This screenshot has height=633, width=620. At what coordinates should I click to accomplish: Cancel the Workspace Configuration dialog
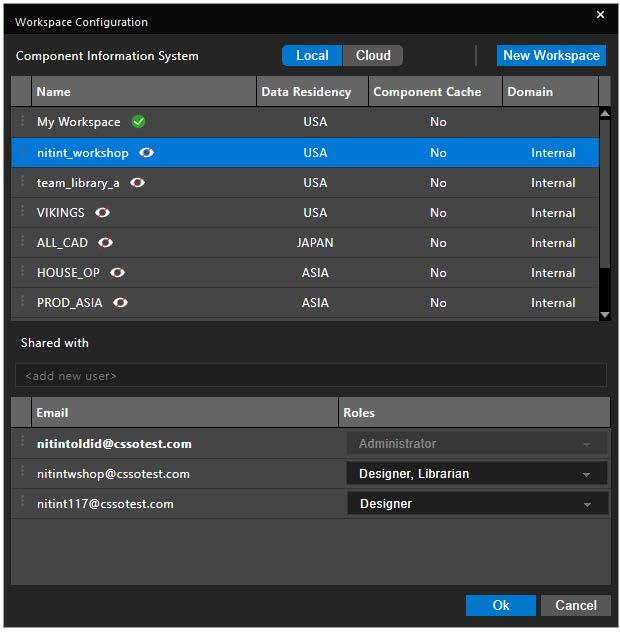(576, 605)
